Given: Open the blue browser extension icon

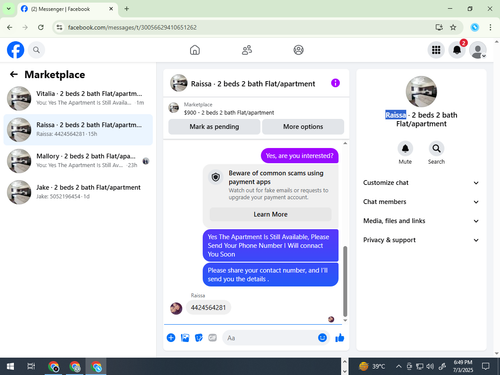Looking at the screenshot, I should (x=475, y=27).
